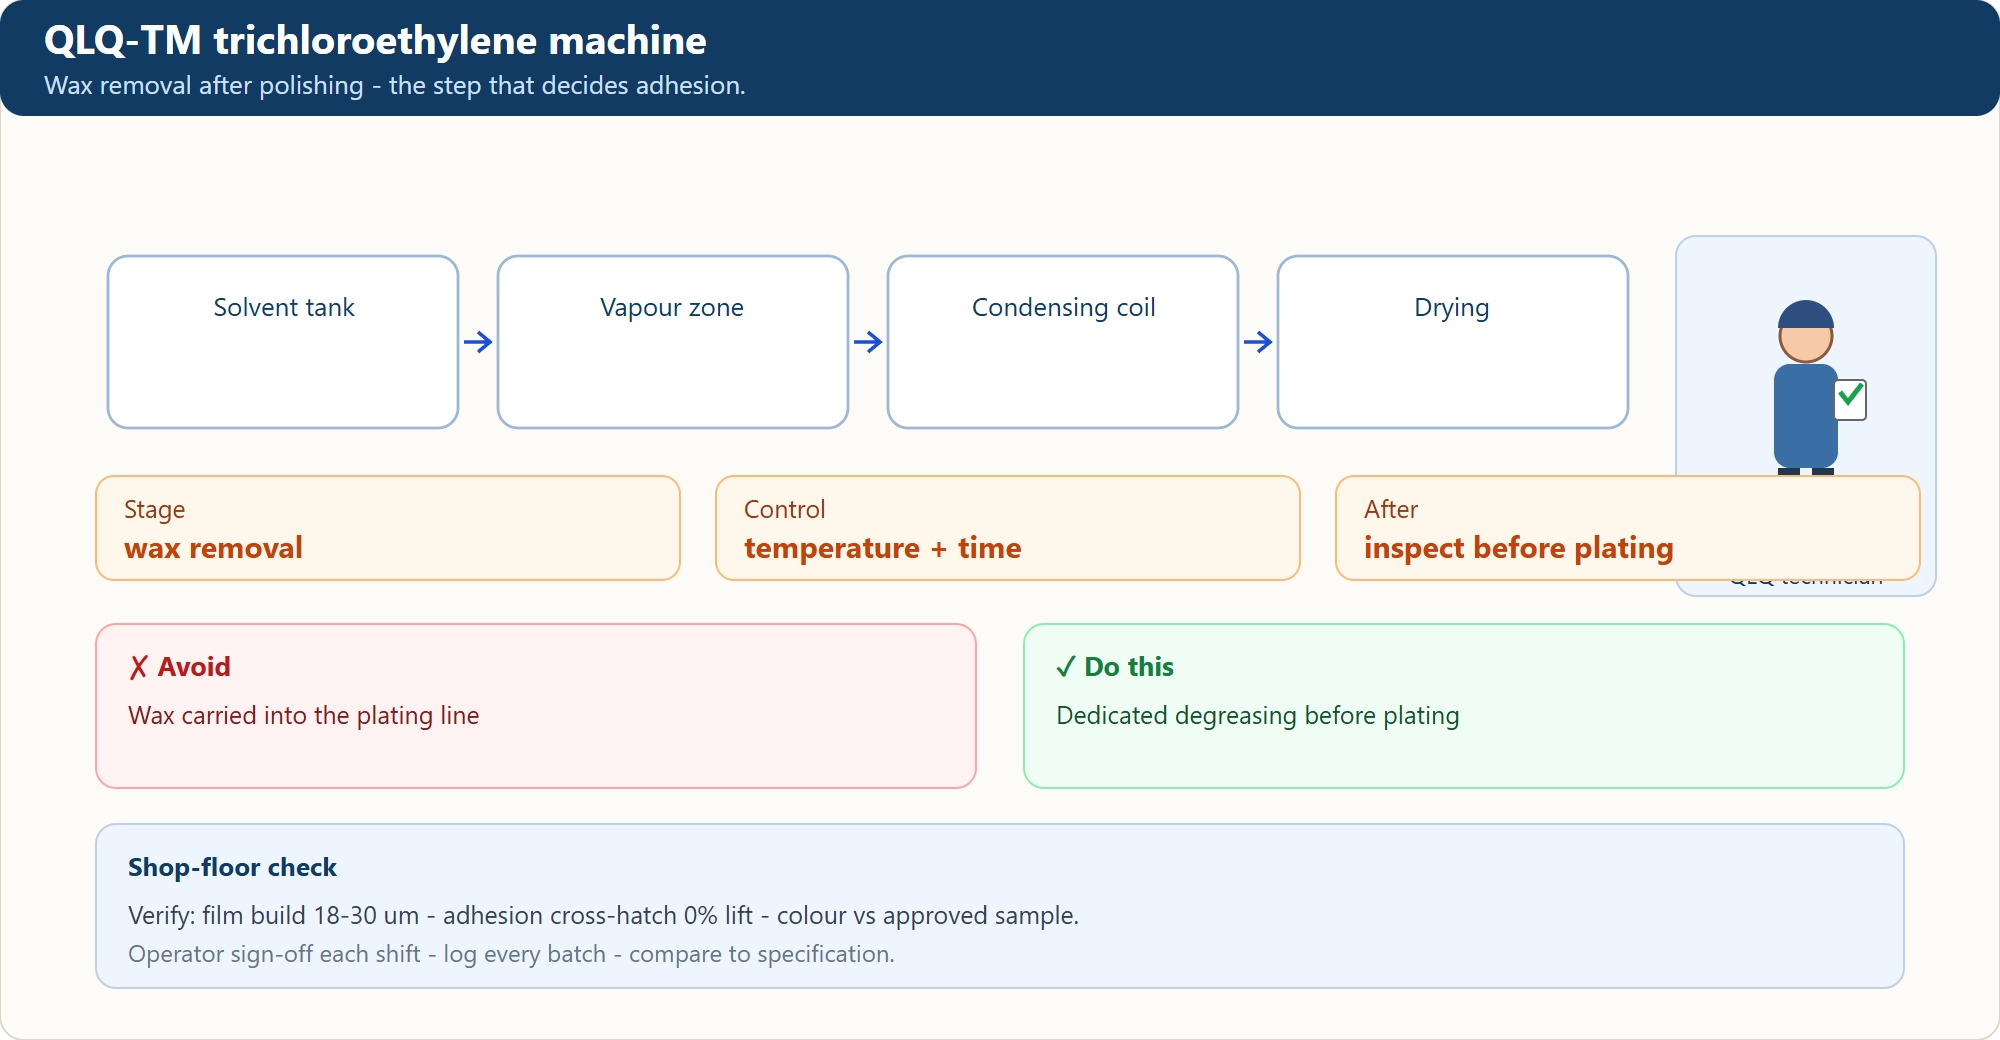Click the Solvent tank stage box
Screen dimensions: 2000x1040
[x=283, y=342]
